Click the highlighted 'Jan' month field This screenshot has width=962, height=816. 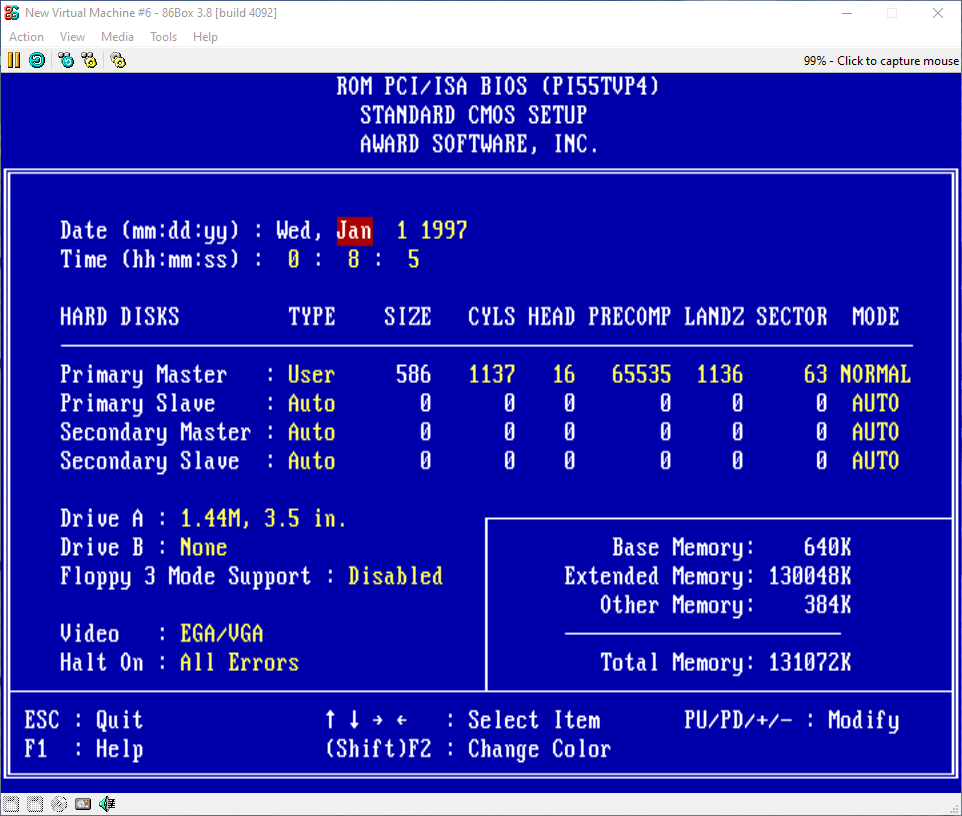pyautogui.click(x=354, y=231)
